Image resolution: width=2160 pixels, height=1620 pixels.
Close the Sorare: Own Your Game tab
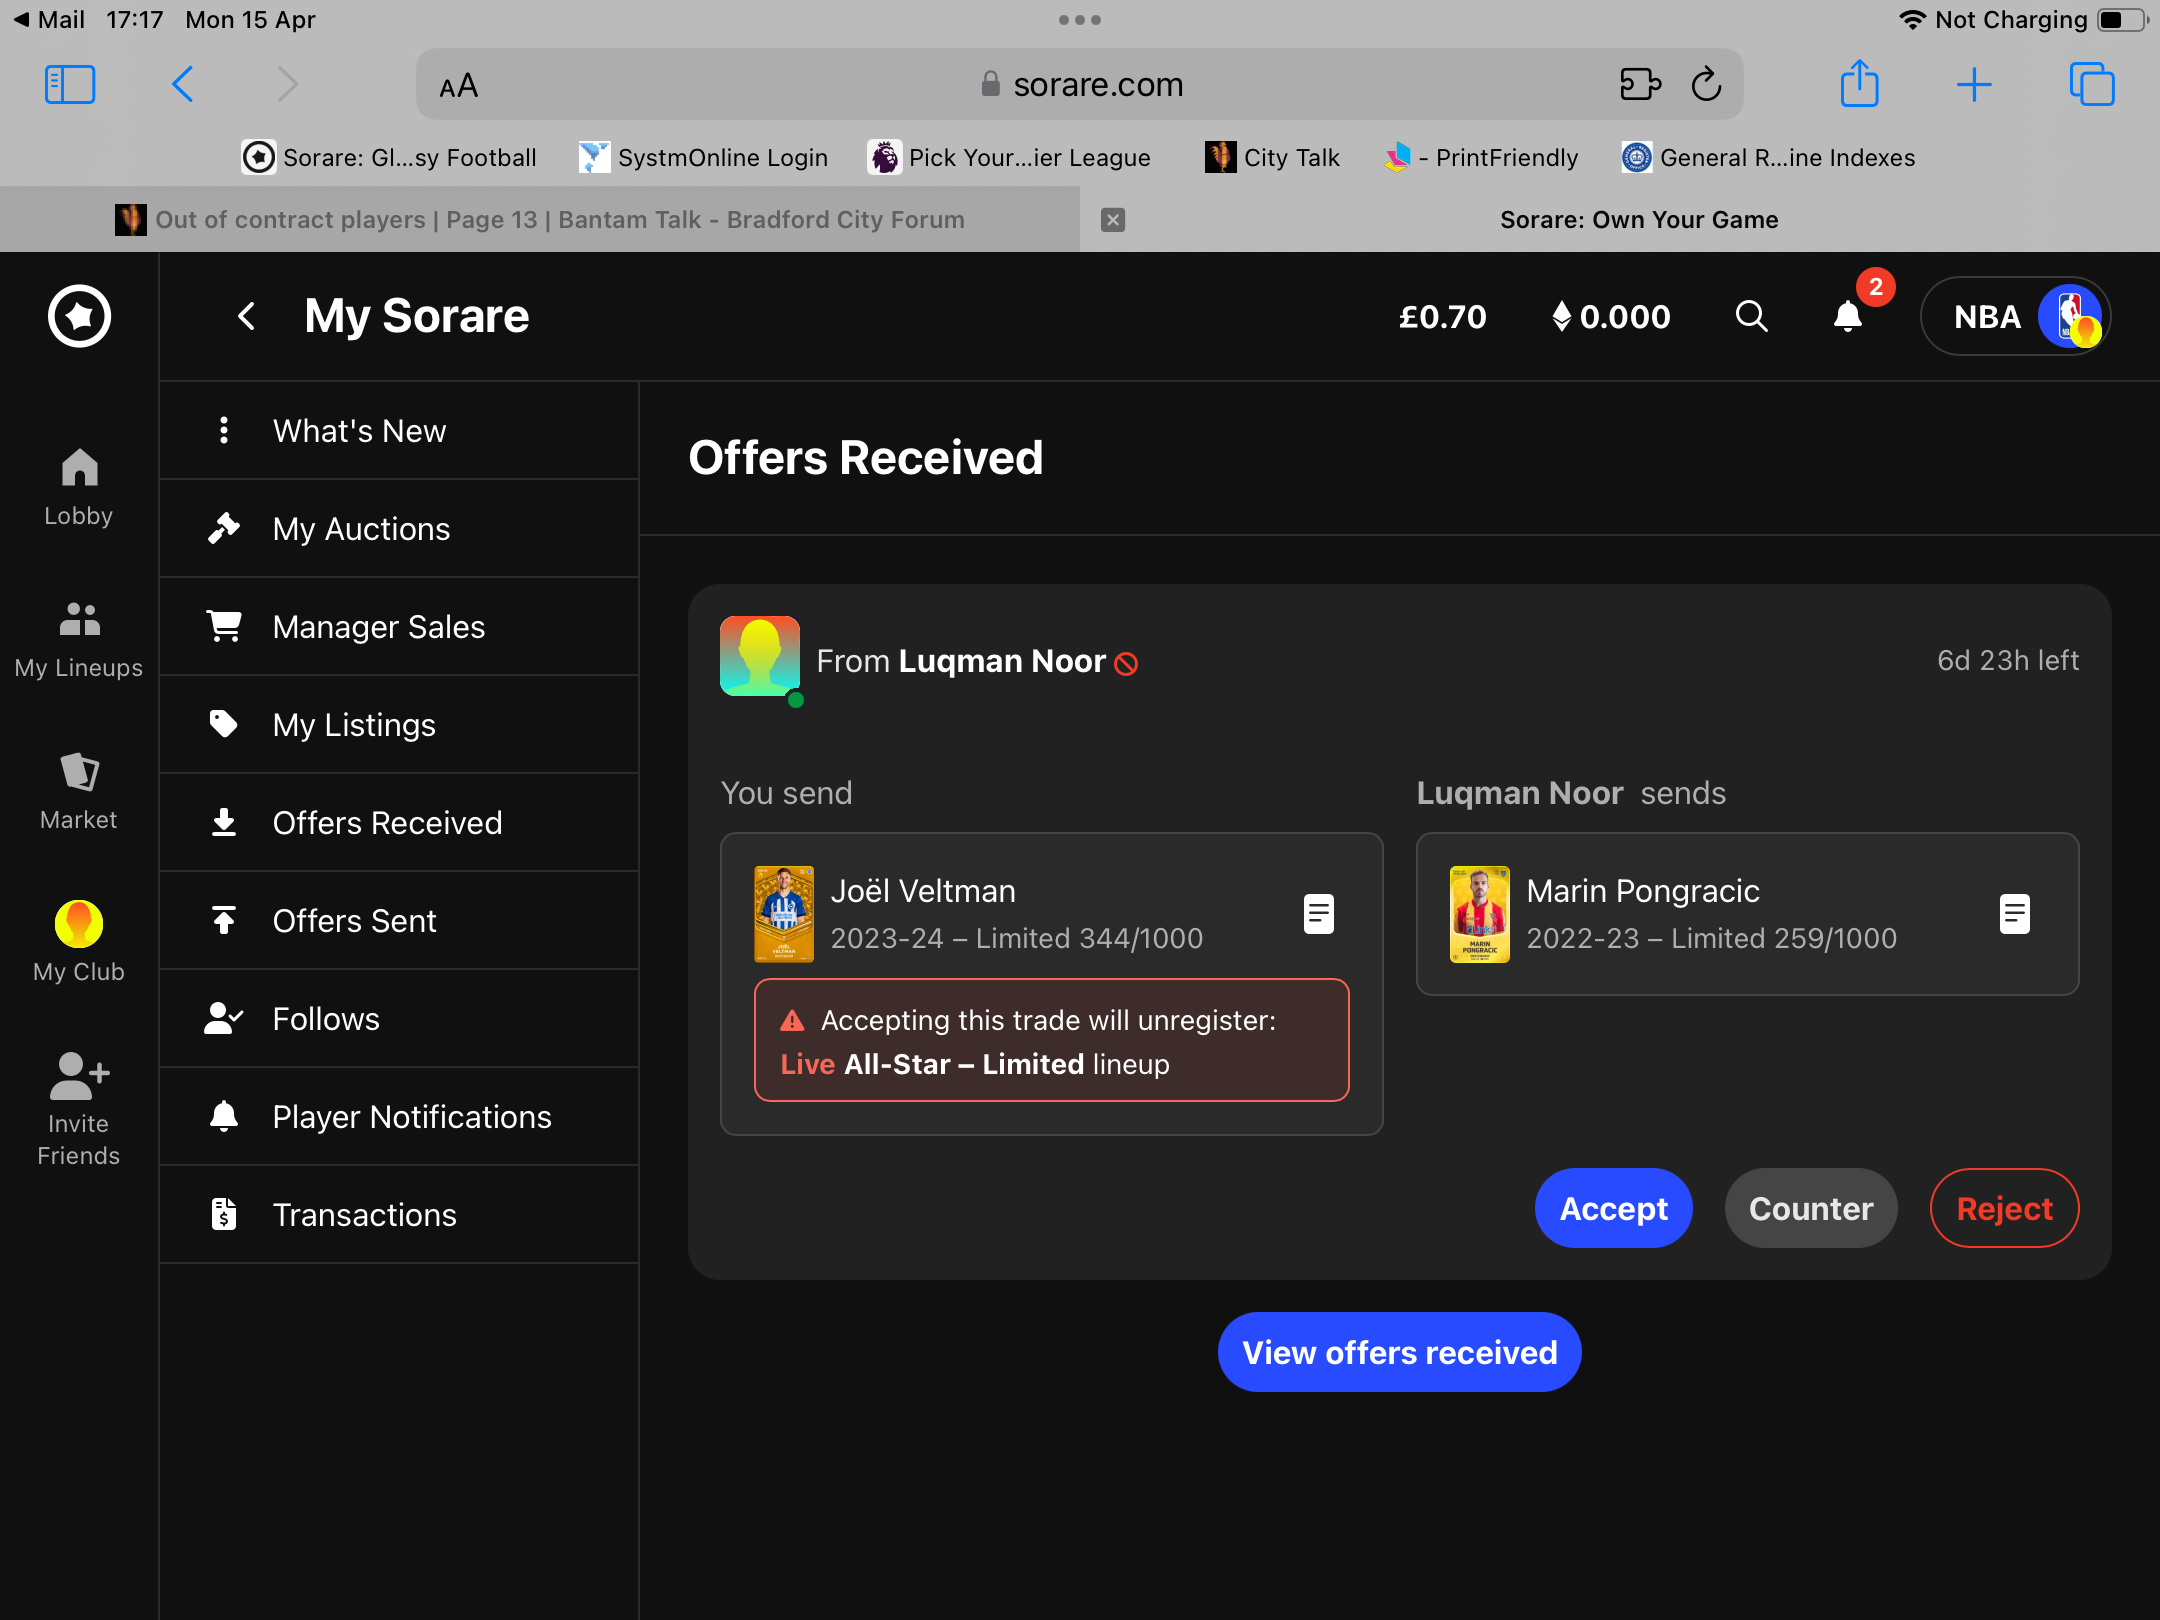pyautogui.click(x=1113, y=220)
